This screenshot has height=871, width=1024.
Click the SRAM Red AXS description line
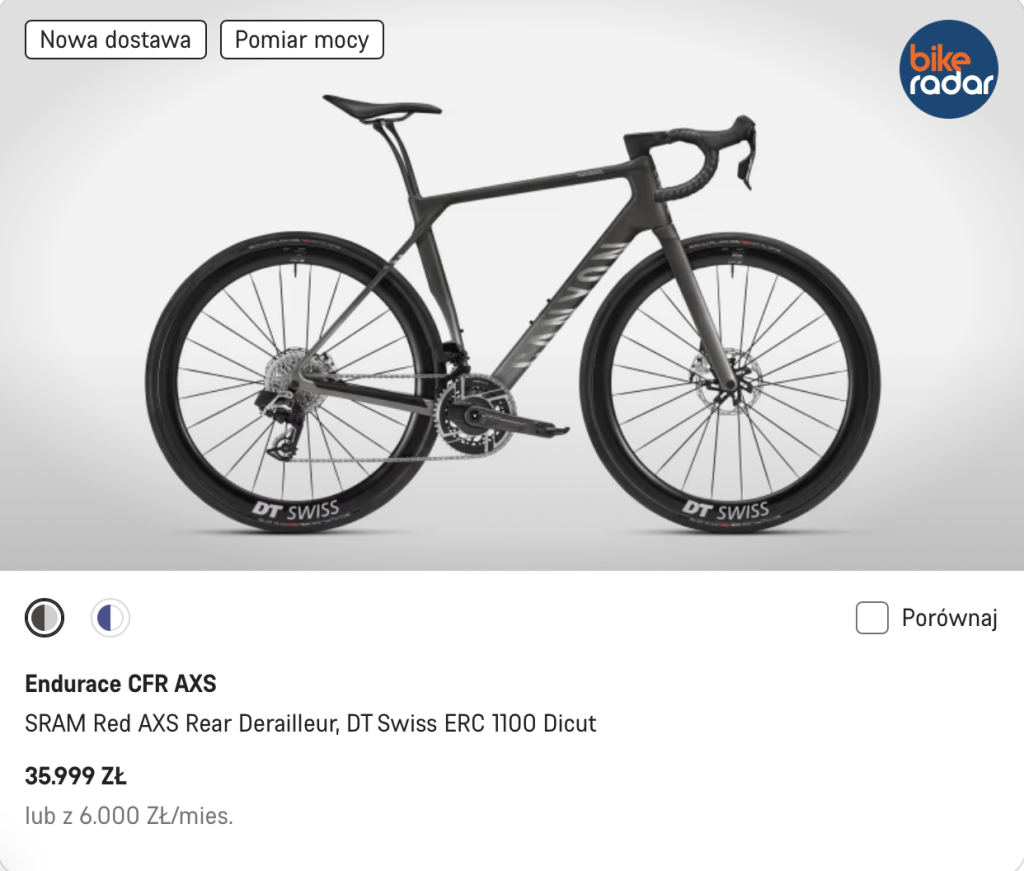pyautogui.click(x=310, y=723)
